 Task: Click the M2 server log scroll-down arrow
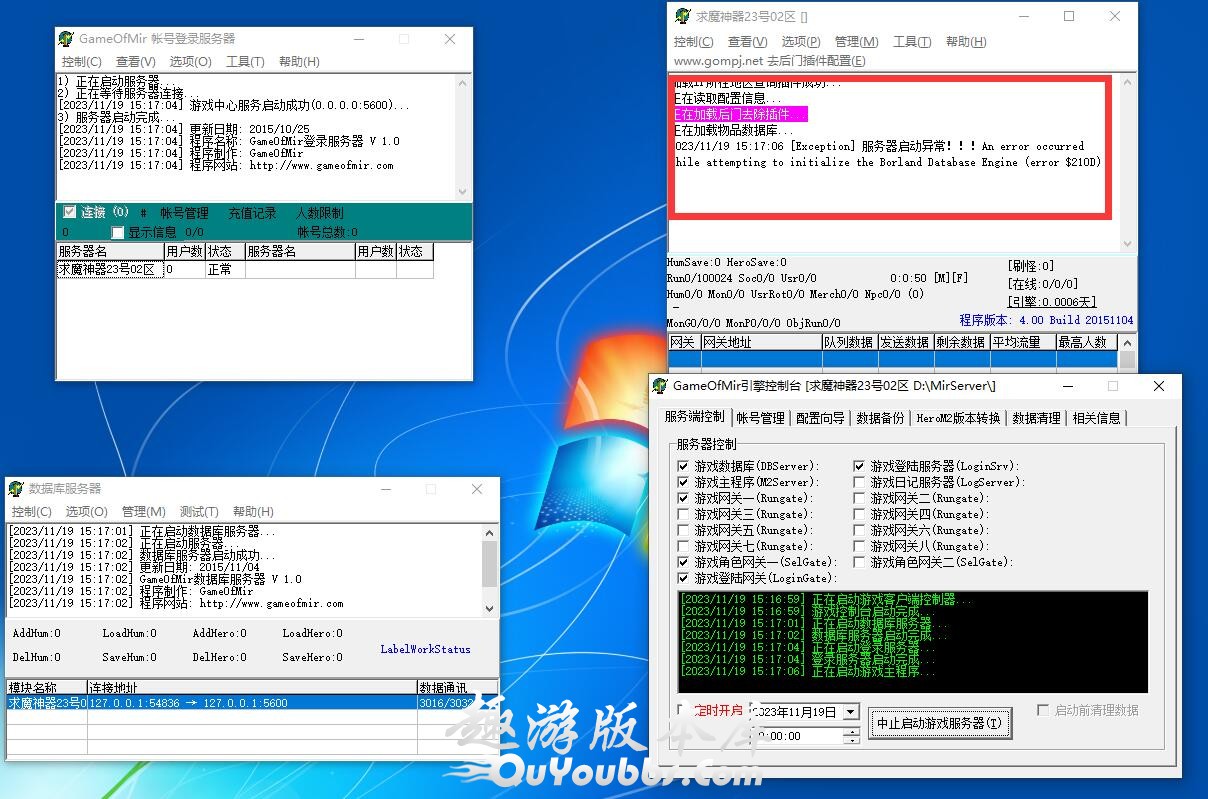[1128, 244]
